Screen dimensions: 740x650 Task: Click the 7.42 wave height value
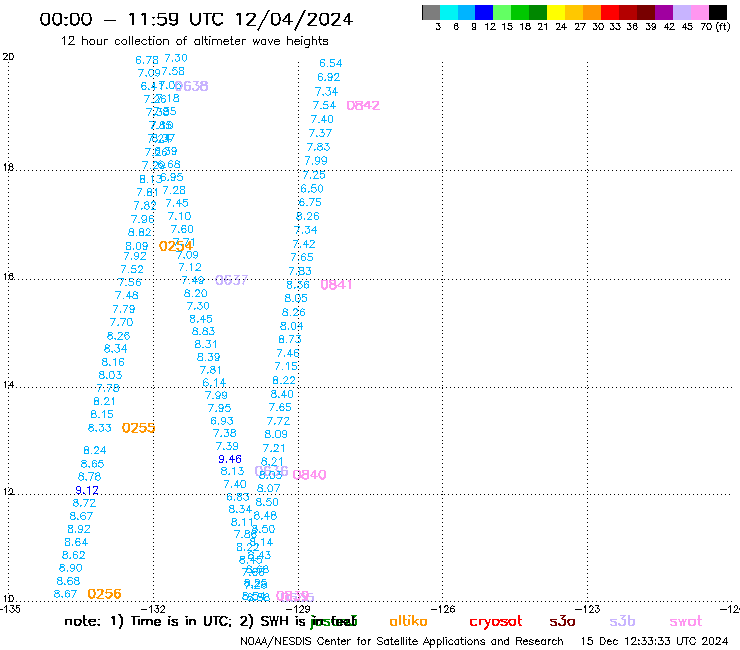pos(304,244)
